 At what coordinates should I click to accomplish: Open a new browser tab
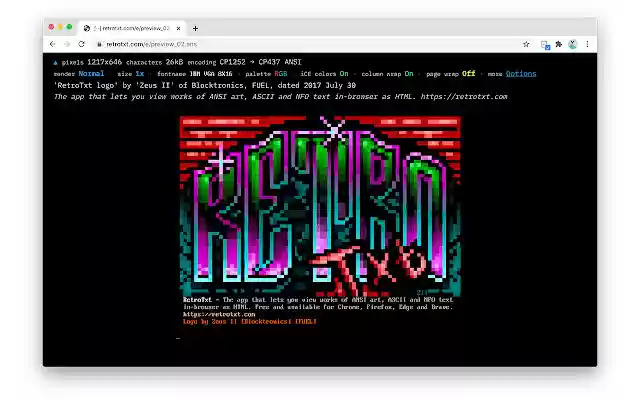(196, 28)
